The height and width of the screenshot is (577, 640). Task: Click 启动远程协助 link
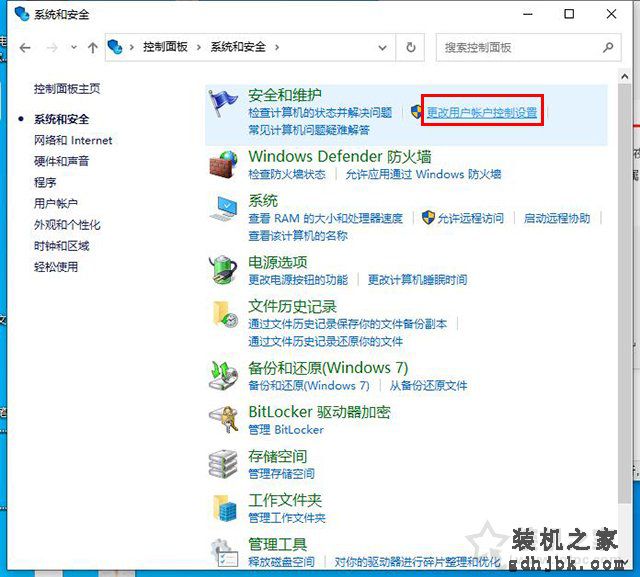[x=557, y=218]
